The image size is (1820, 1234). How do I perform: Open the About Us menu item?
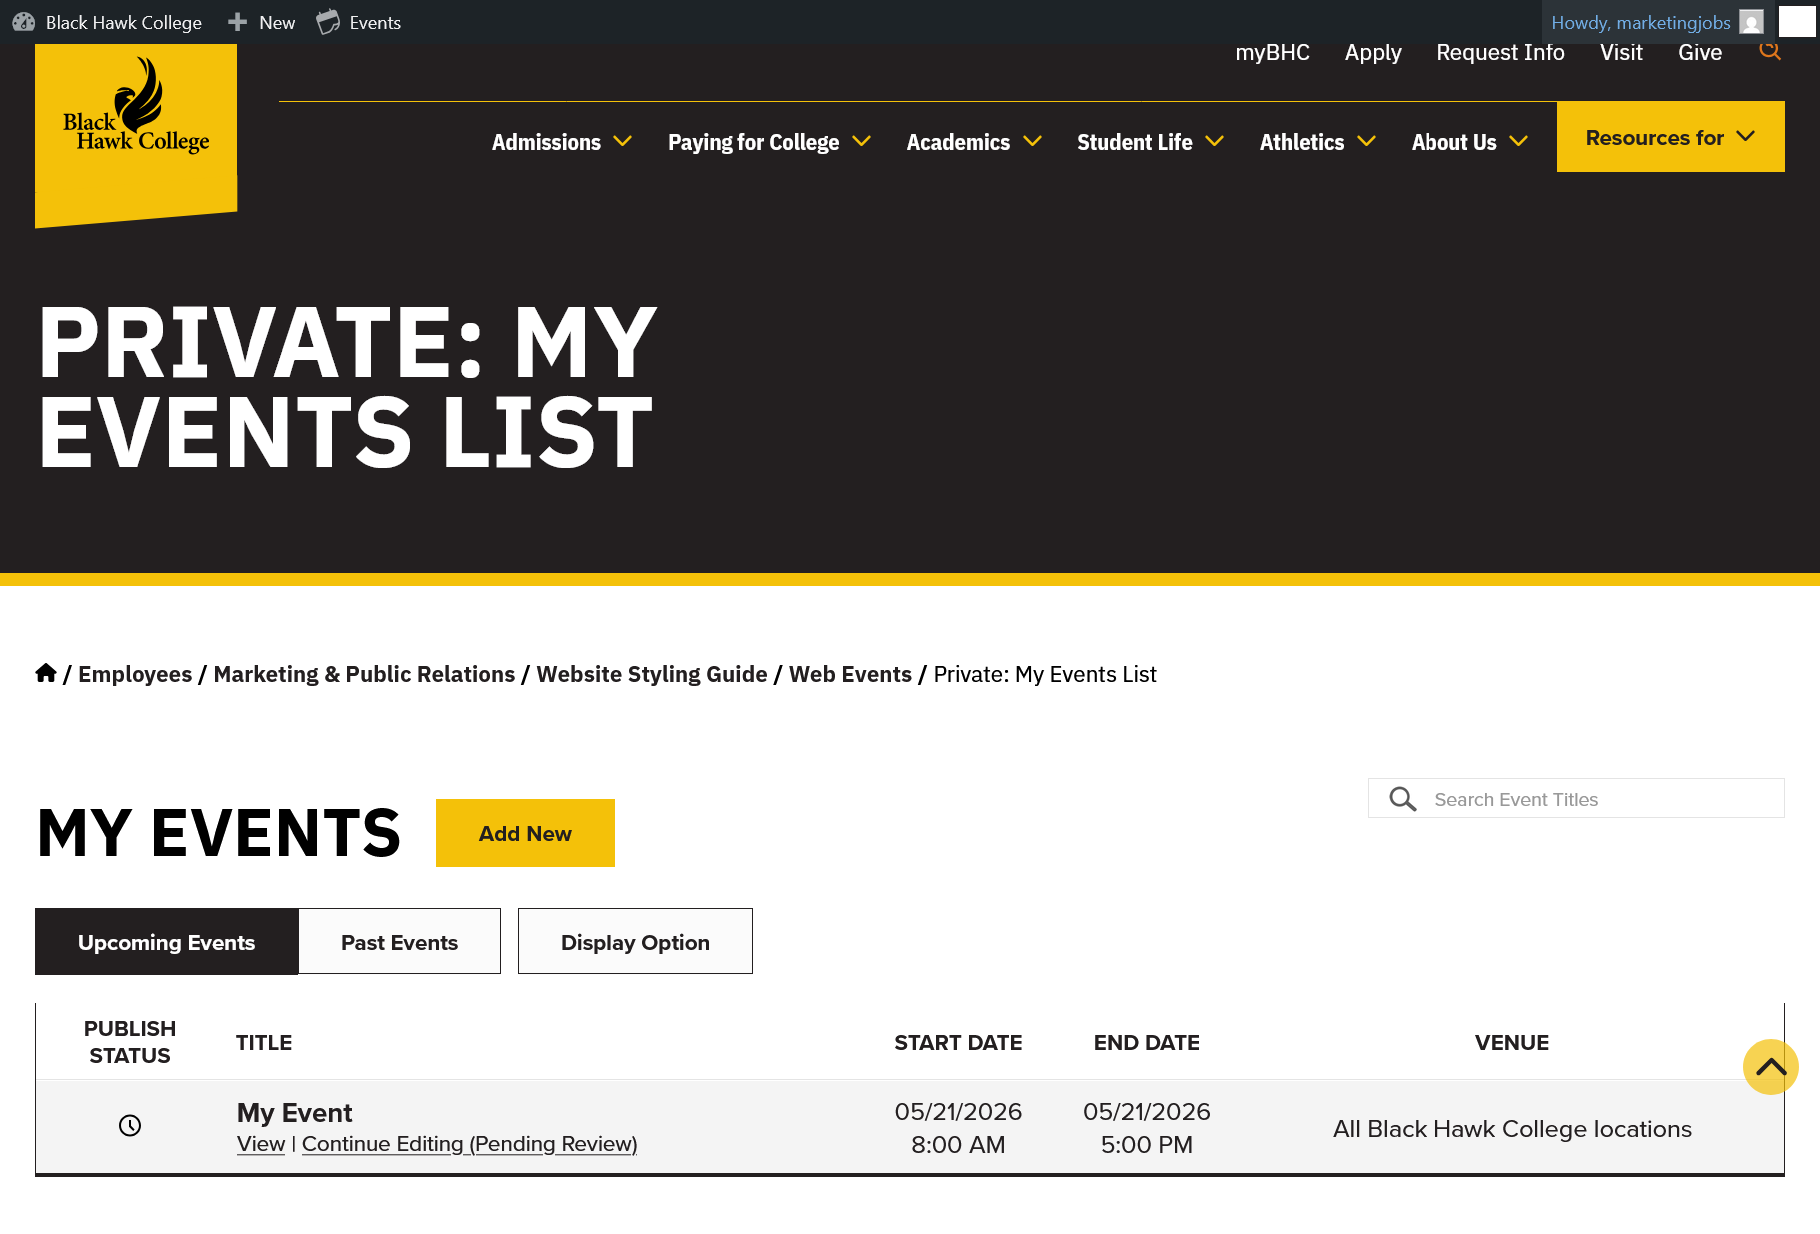pyautogui.click(x=1454, y=142)
